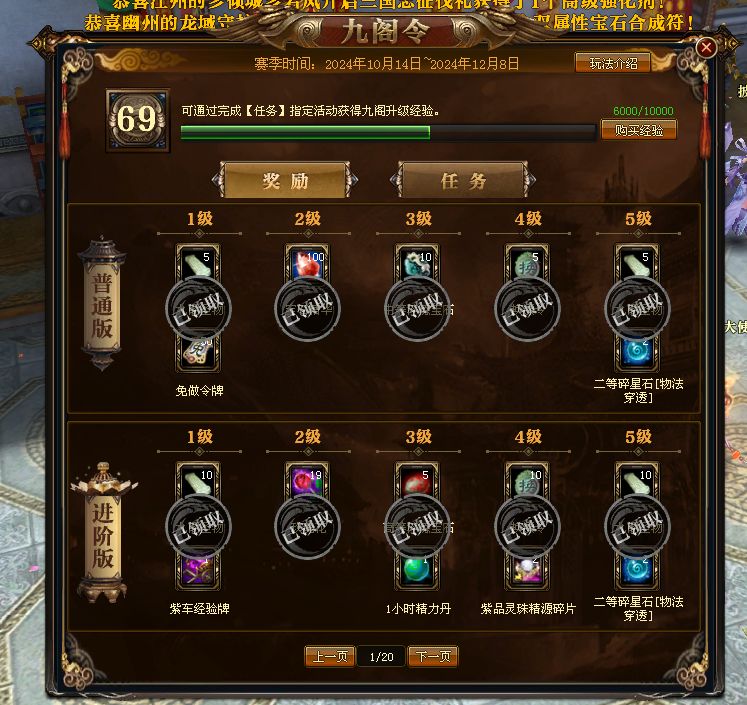The image size is (747, 705).
Task: Select the 紫车经验牌 icon in 进阶版 level 1
Action: tap(198, 571)
